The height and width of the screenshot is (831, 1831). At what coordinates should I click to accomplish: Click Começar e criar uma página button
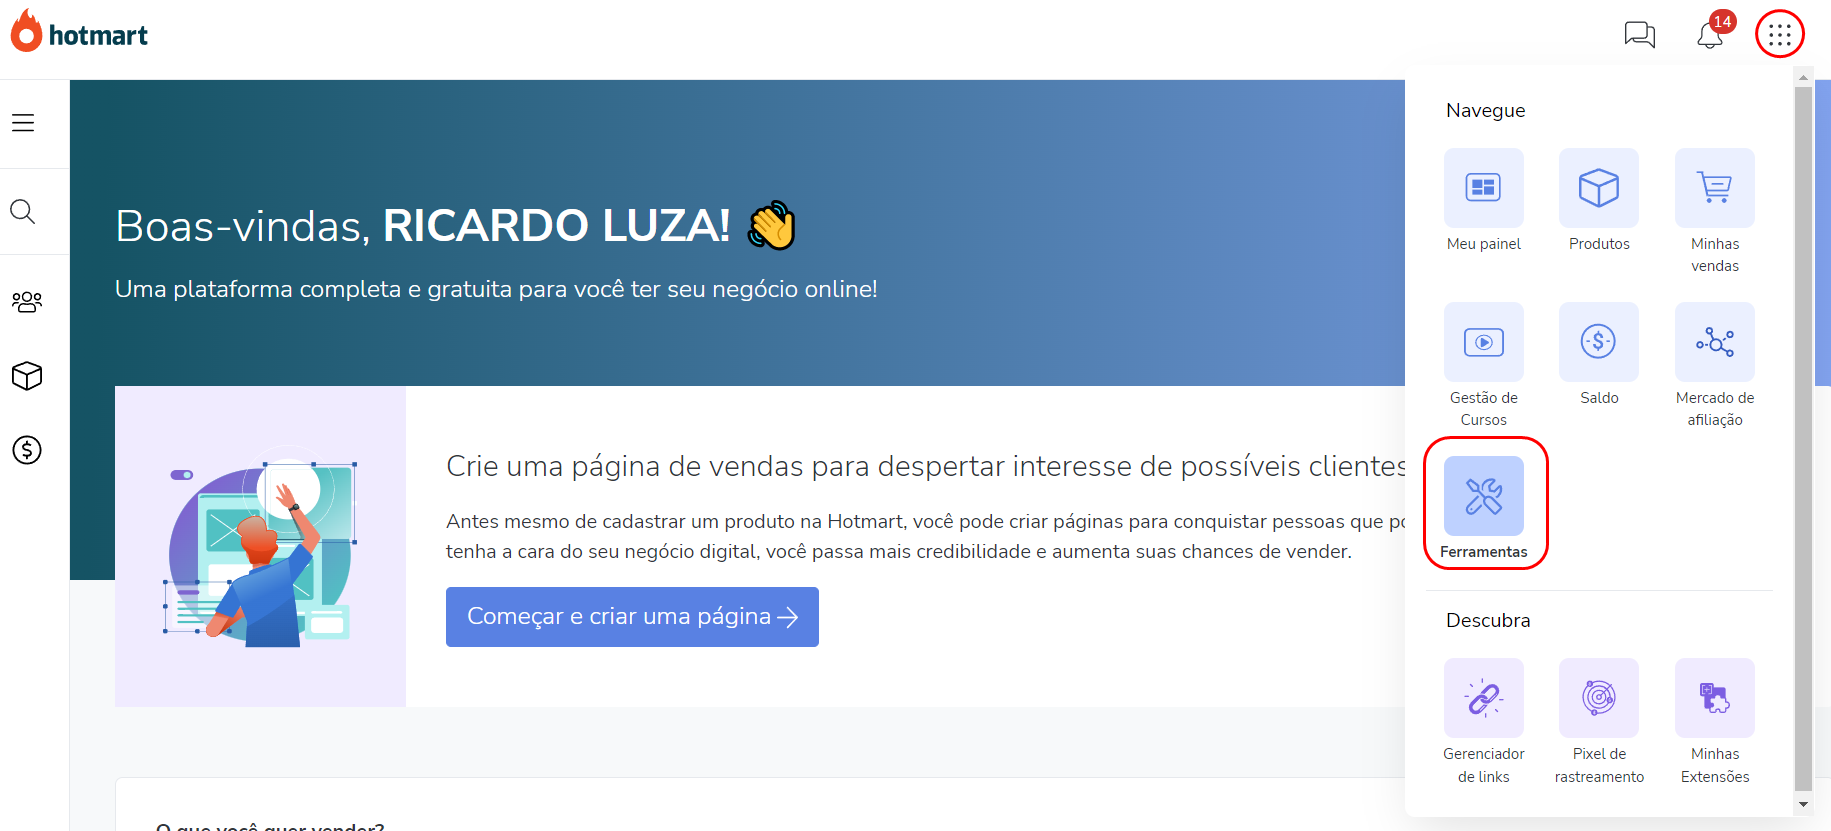[632, 617]
